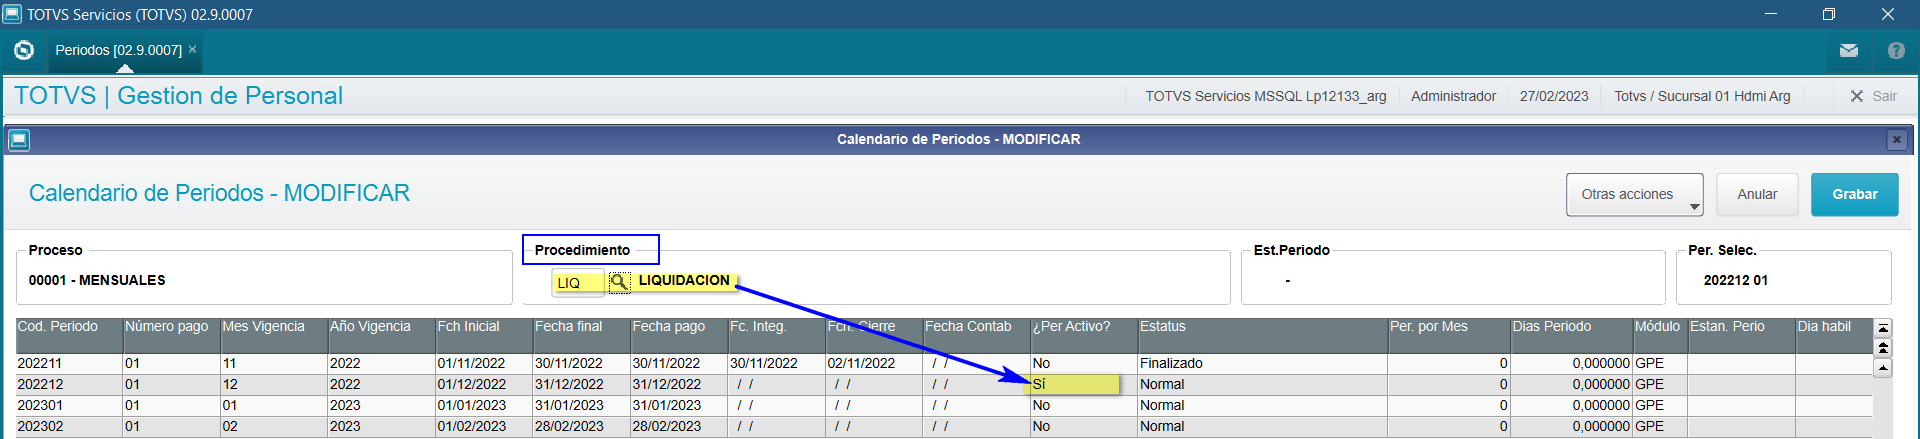Click the 27/02/2023 date label
Screen dimensions: 1920x439
(x=1554, y=96)
